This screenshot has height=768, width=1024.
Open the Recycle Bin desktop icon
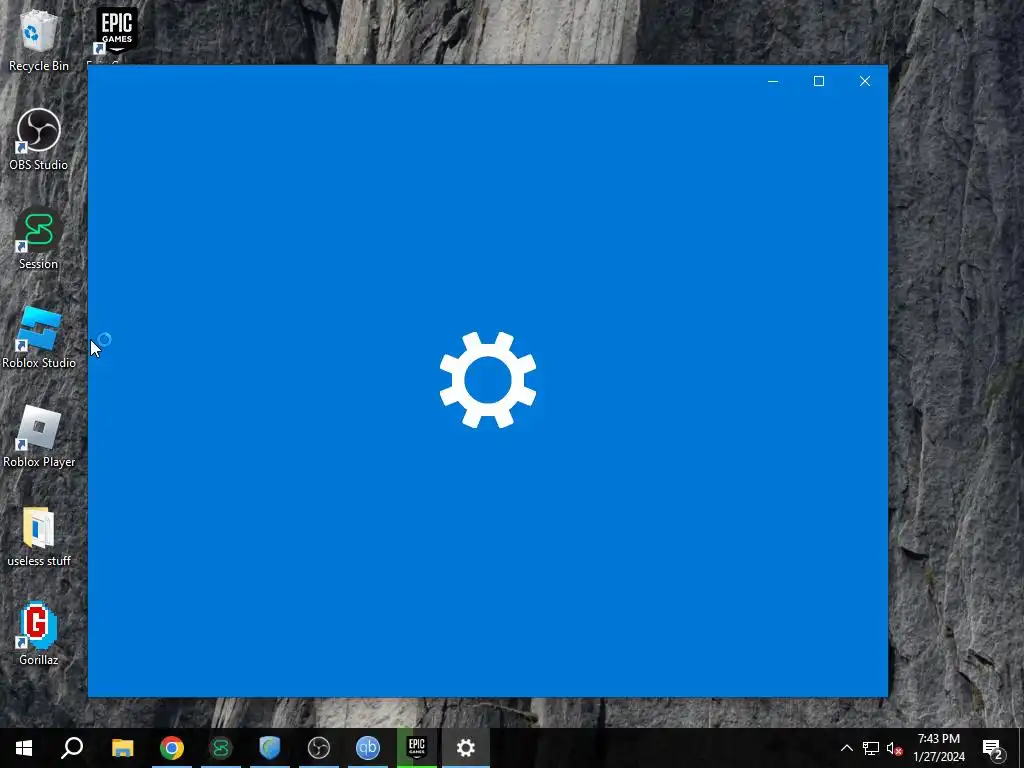pyautogui.click(x=39, y=42)
